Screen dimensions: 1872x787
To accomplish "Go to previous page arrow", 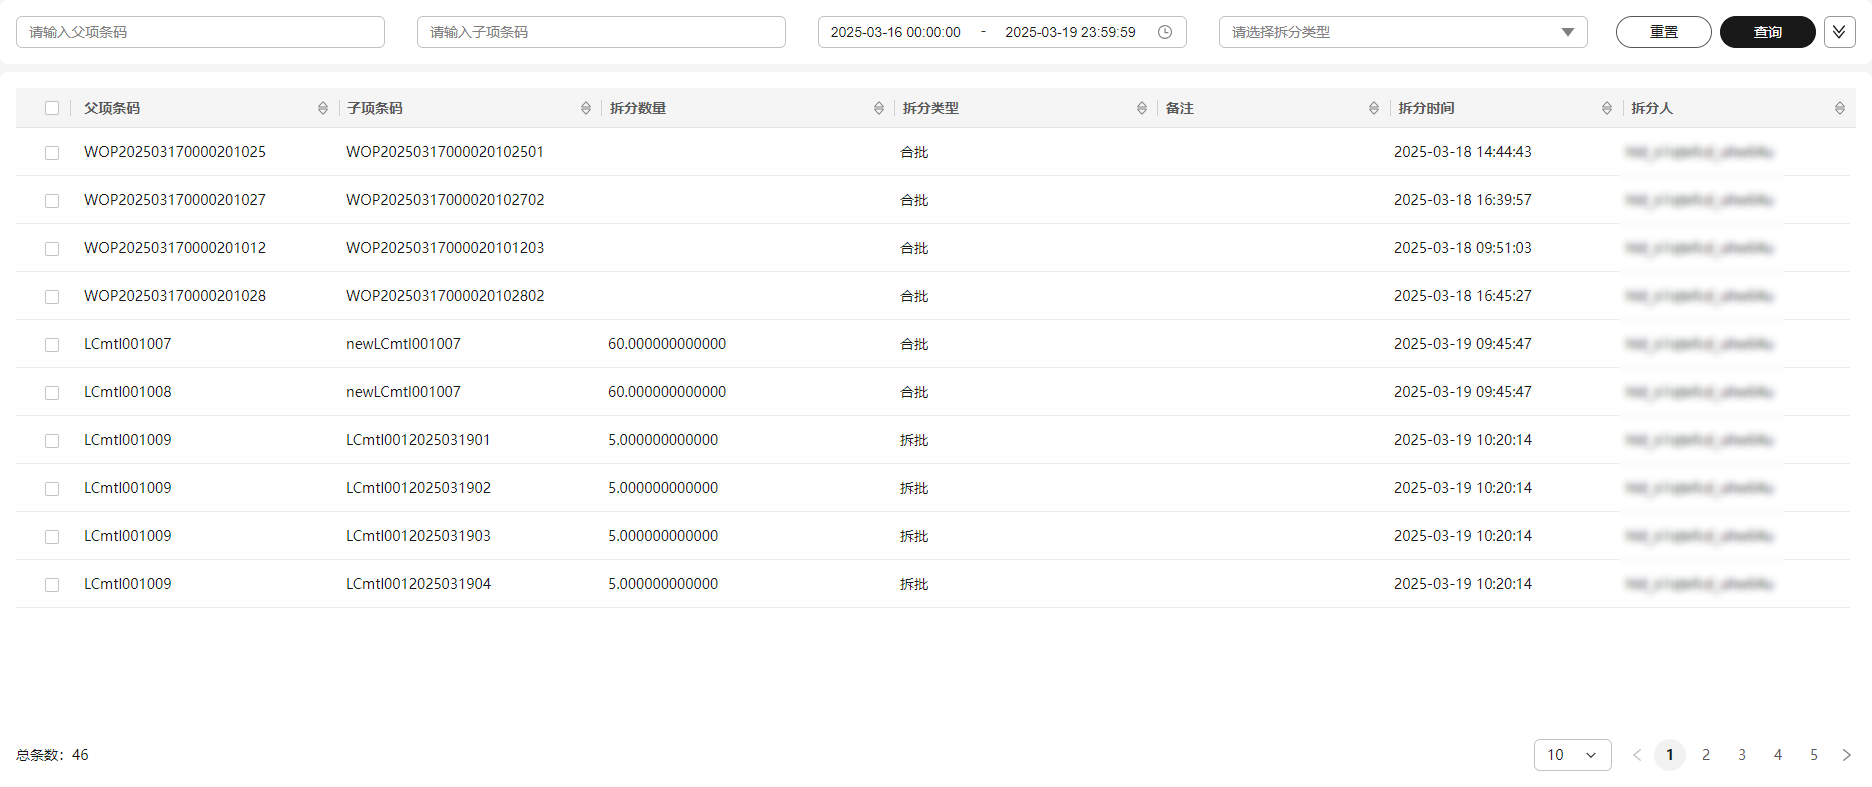I will [x=1637, y=755].
